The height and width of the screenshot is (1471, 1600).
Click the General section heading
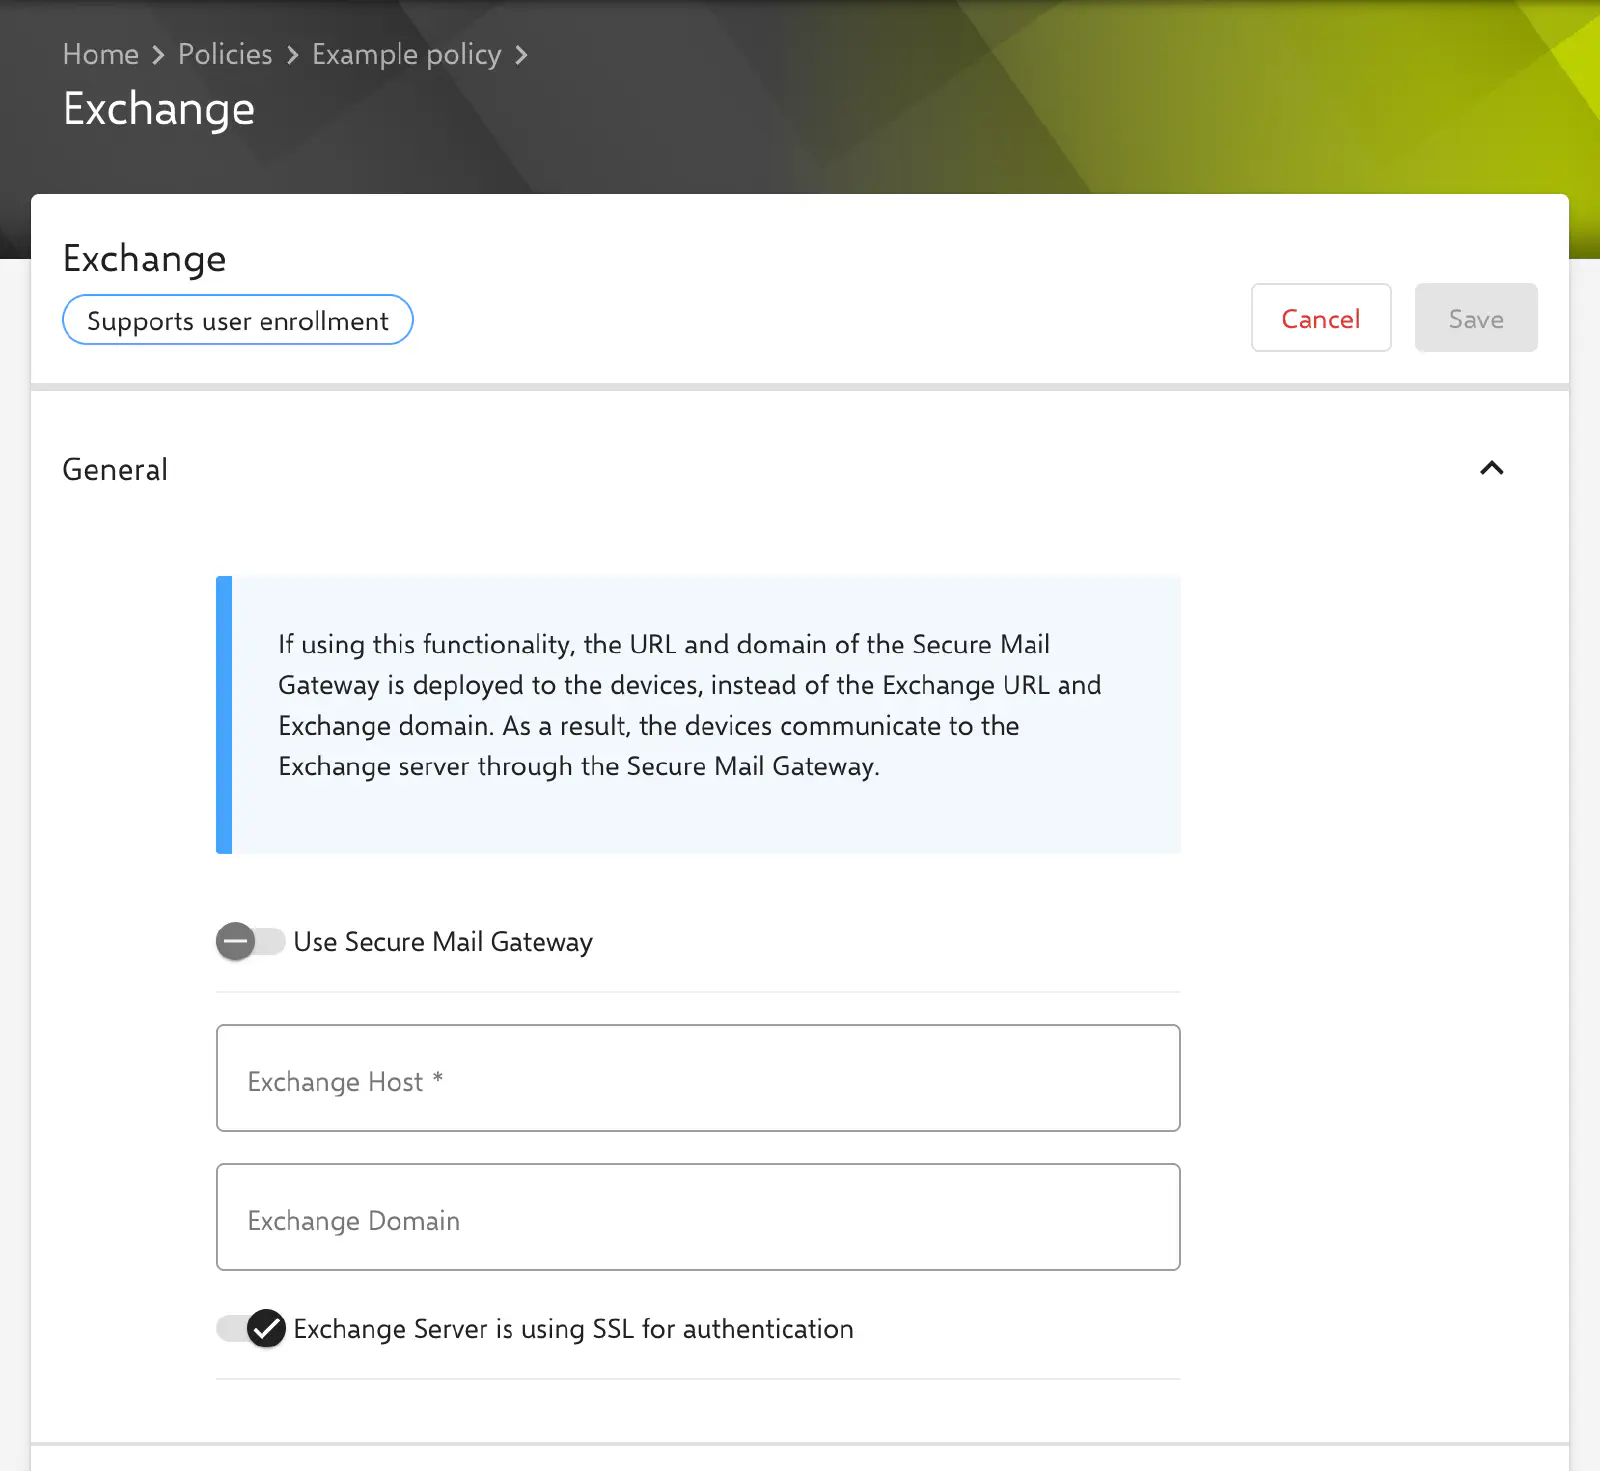(115, 469)
